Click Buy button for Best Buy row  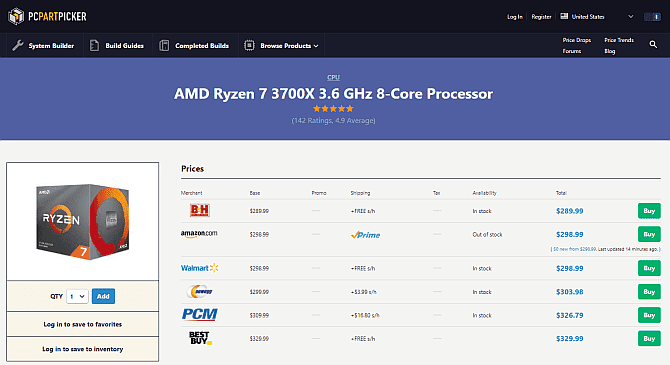[x=649, y=339]
